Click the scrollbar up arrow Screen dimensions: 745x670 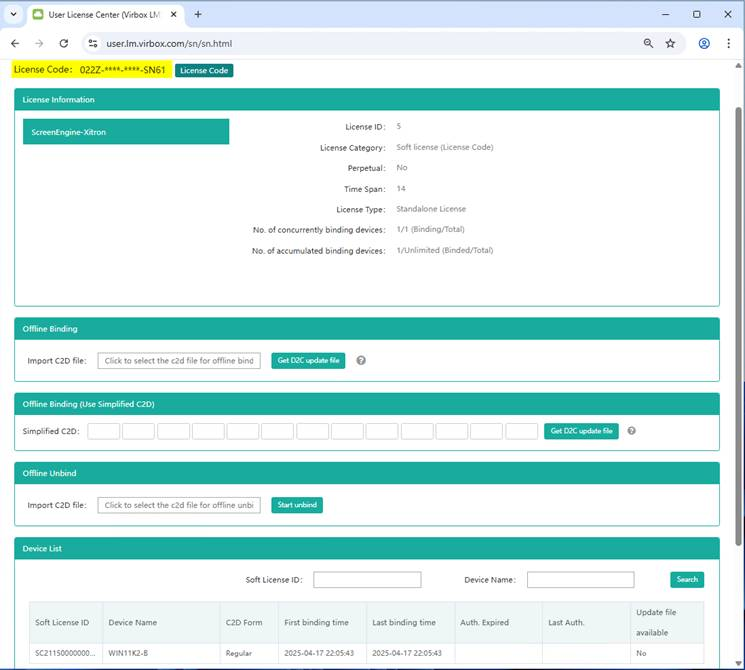point(738,66)
